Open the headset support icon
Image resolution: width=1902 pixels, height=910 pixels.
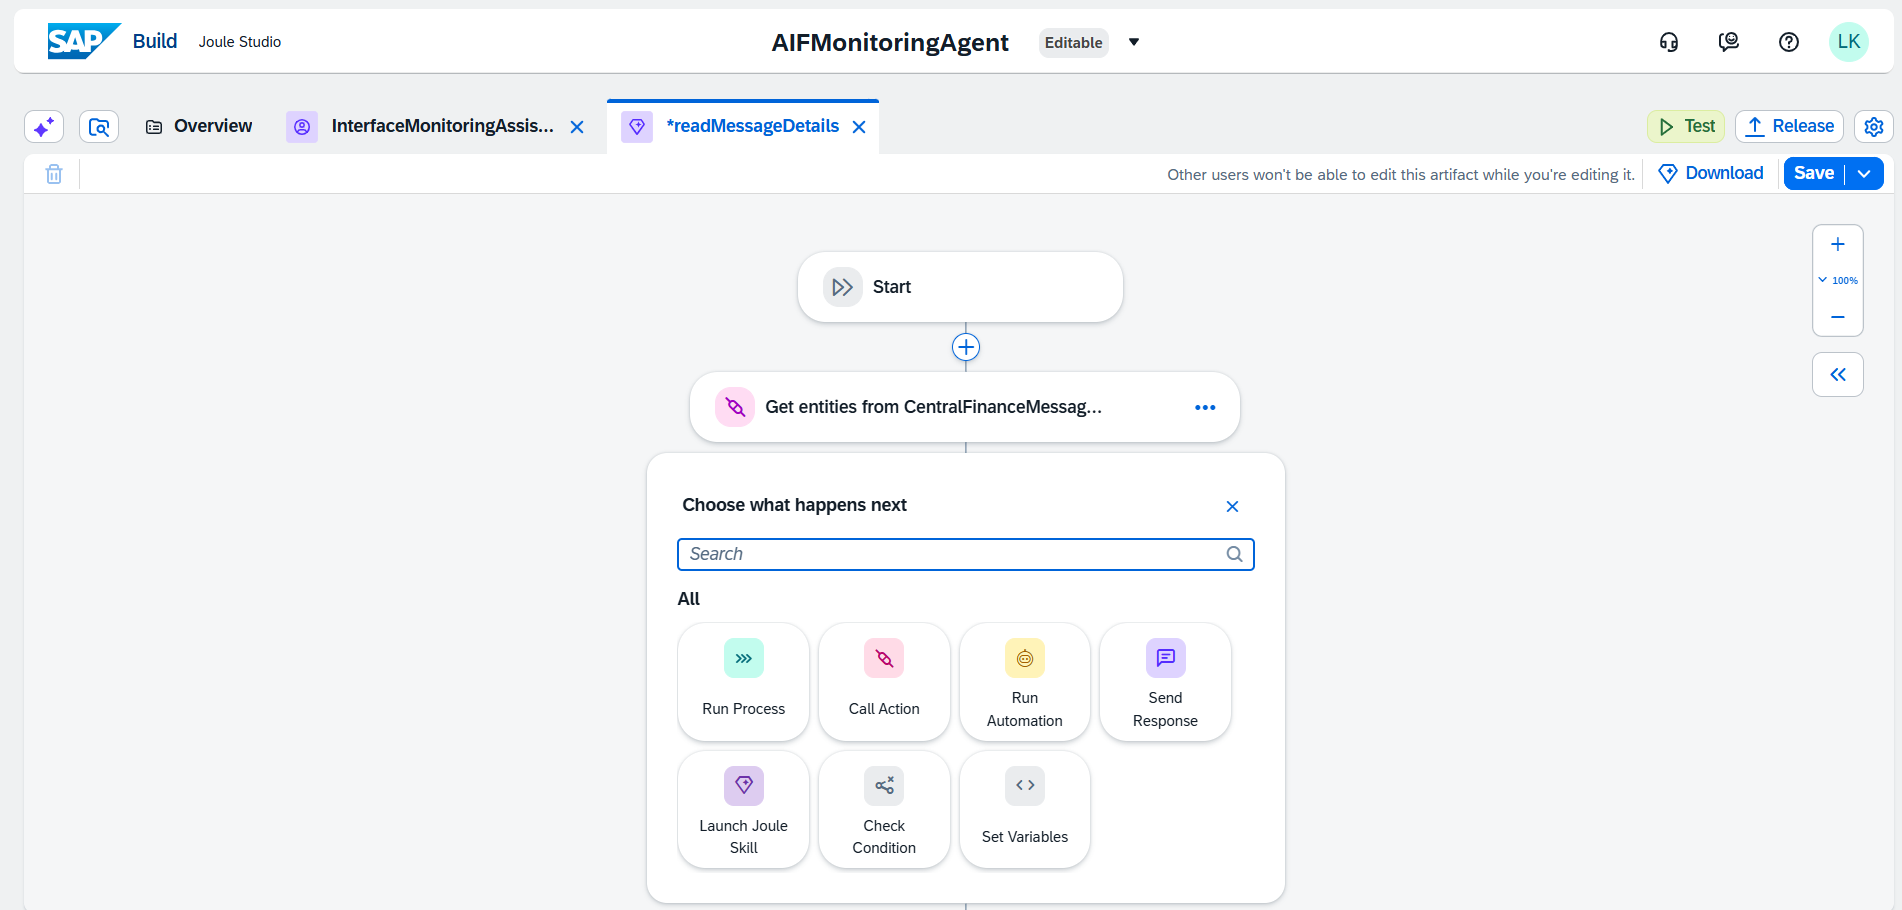pos(1669,42)
